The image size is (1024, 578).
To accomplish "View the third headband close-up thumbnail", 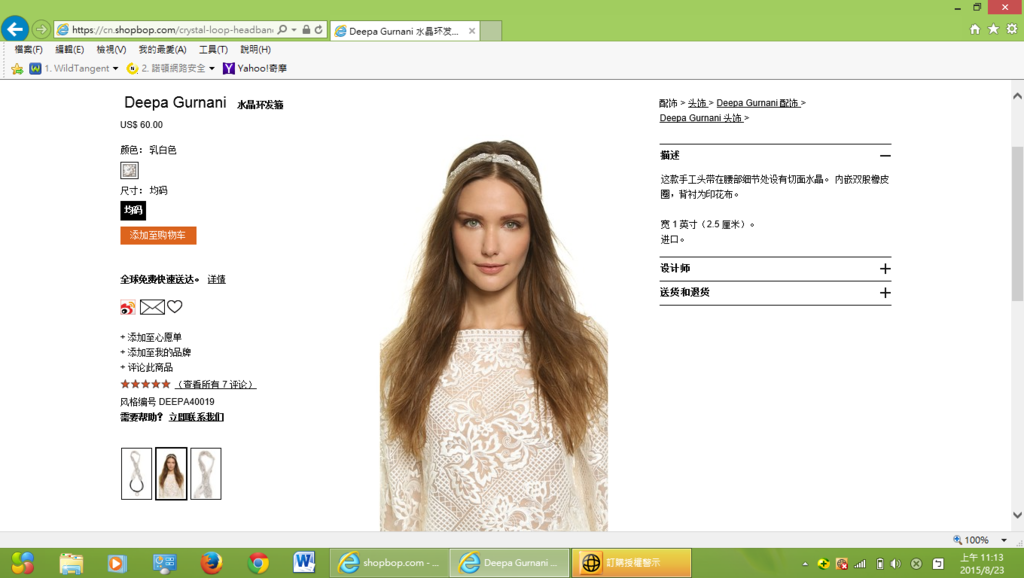I will click(x=206, y=474).
